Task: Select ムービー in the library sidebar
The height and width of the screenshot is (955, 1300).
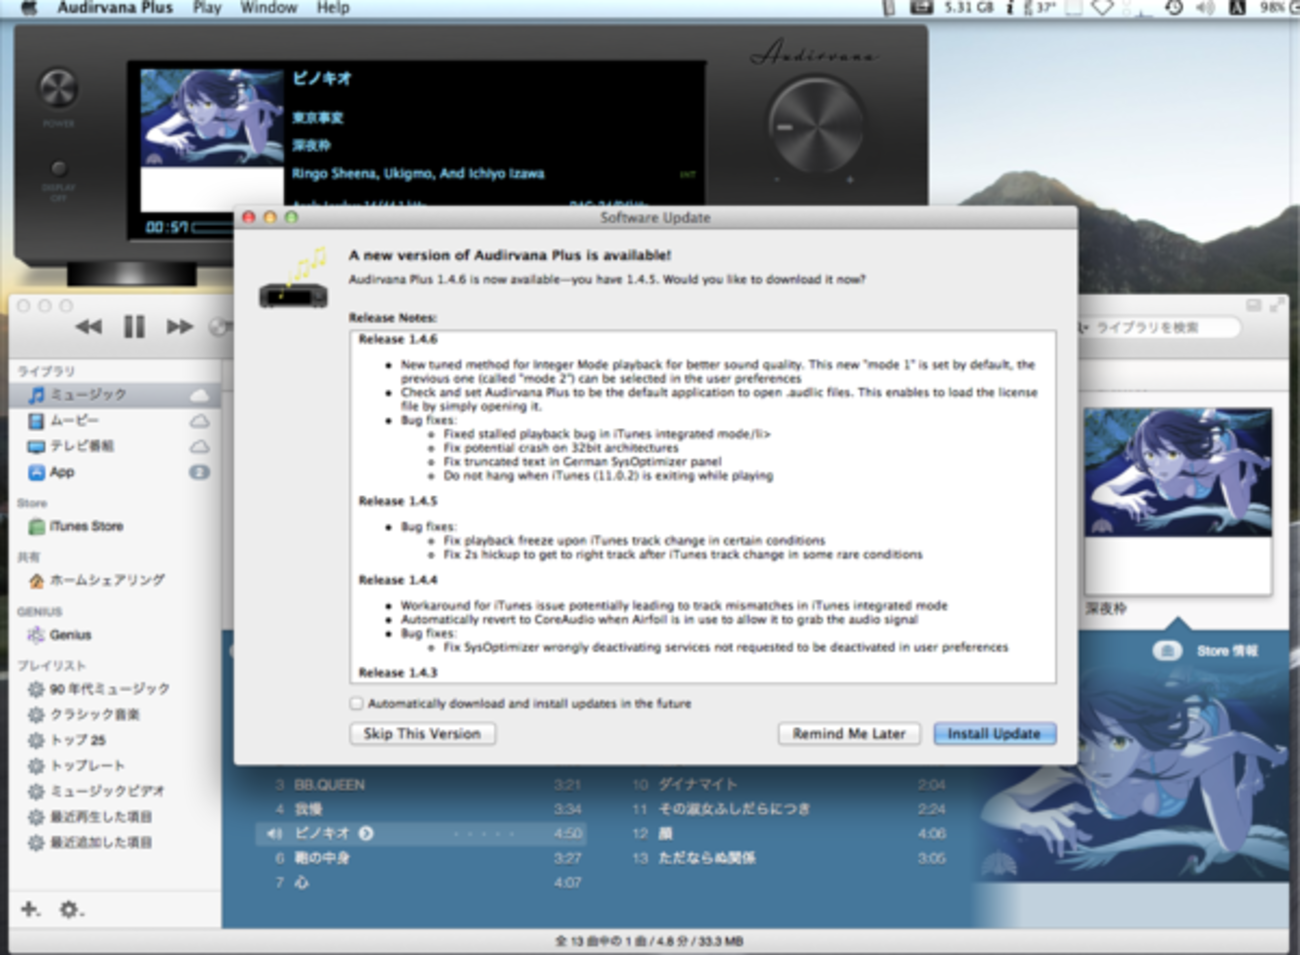Action: (x=115, y=421)
